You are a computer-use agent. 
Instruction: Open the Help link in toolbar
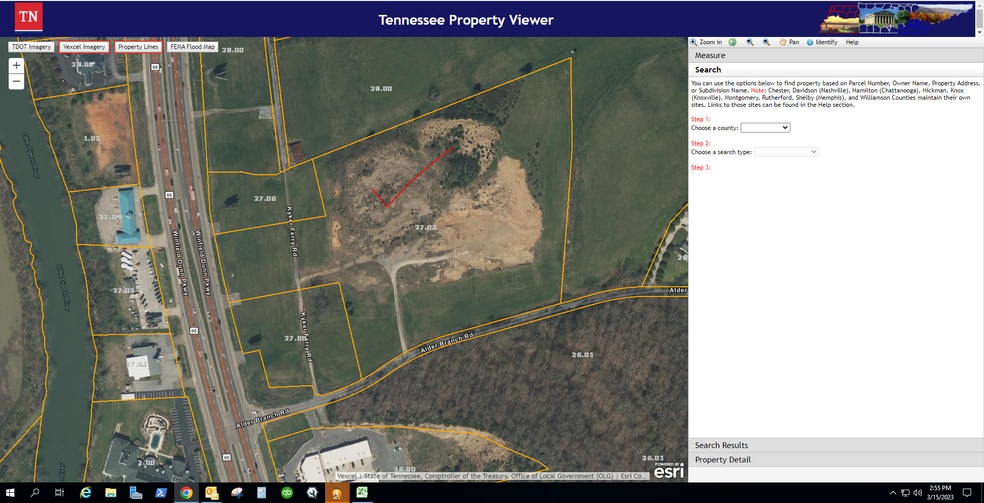click(x=852, y=42)
